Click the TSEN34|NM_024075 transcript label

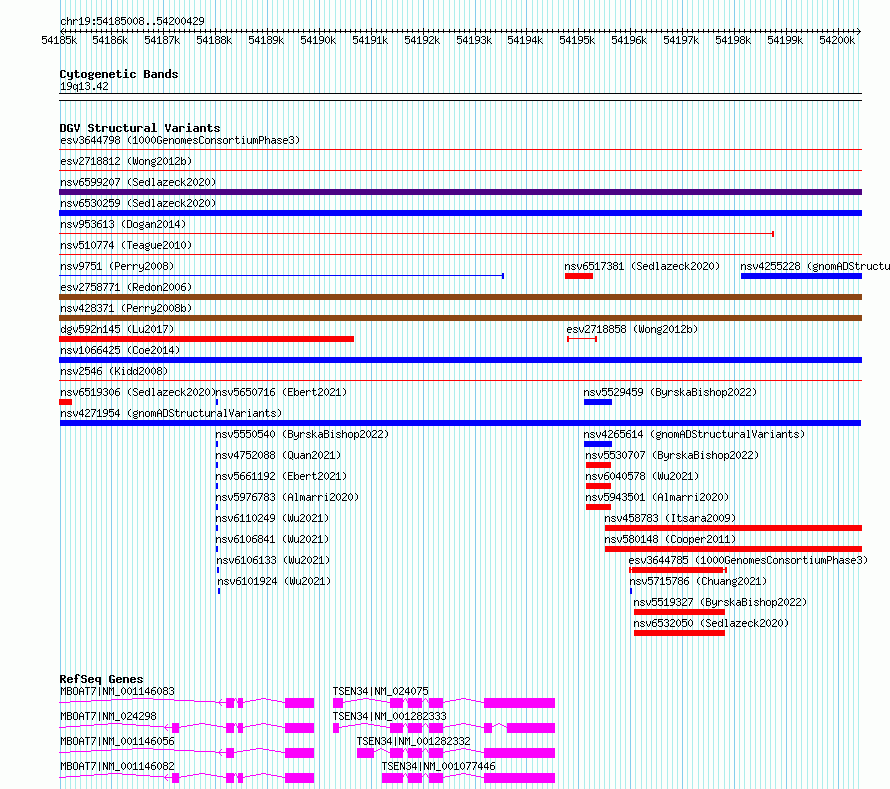[x=381, y=691]
